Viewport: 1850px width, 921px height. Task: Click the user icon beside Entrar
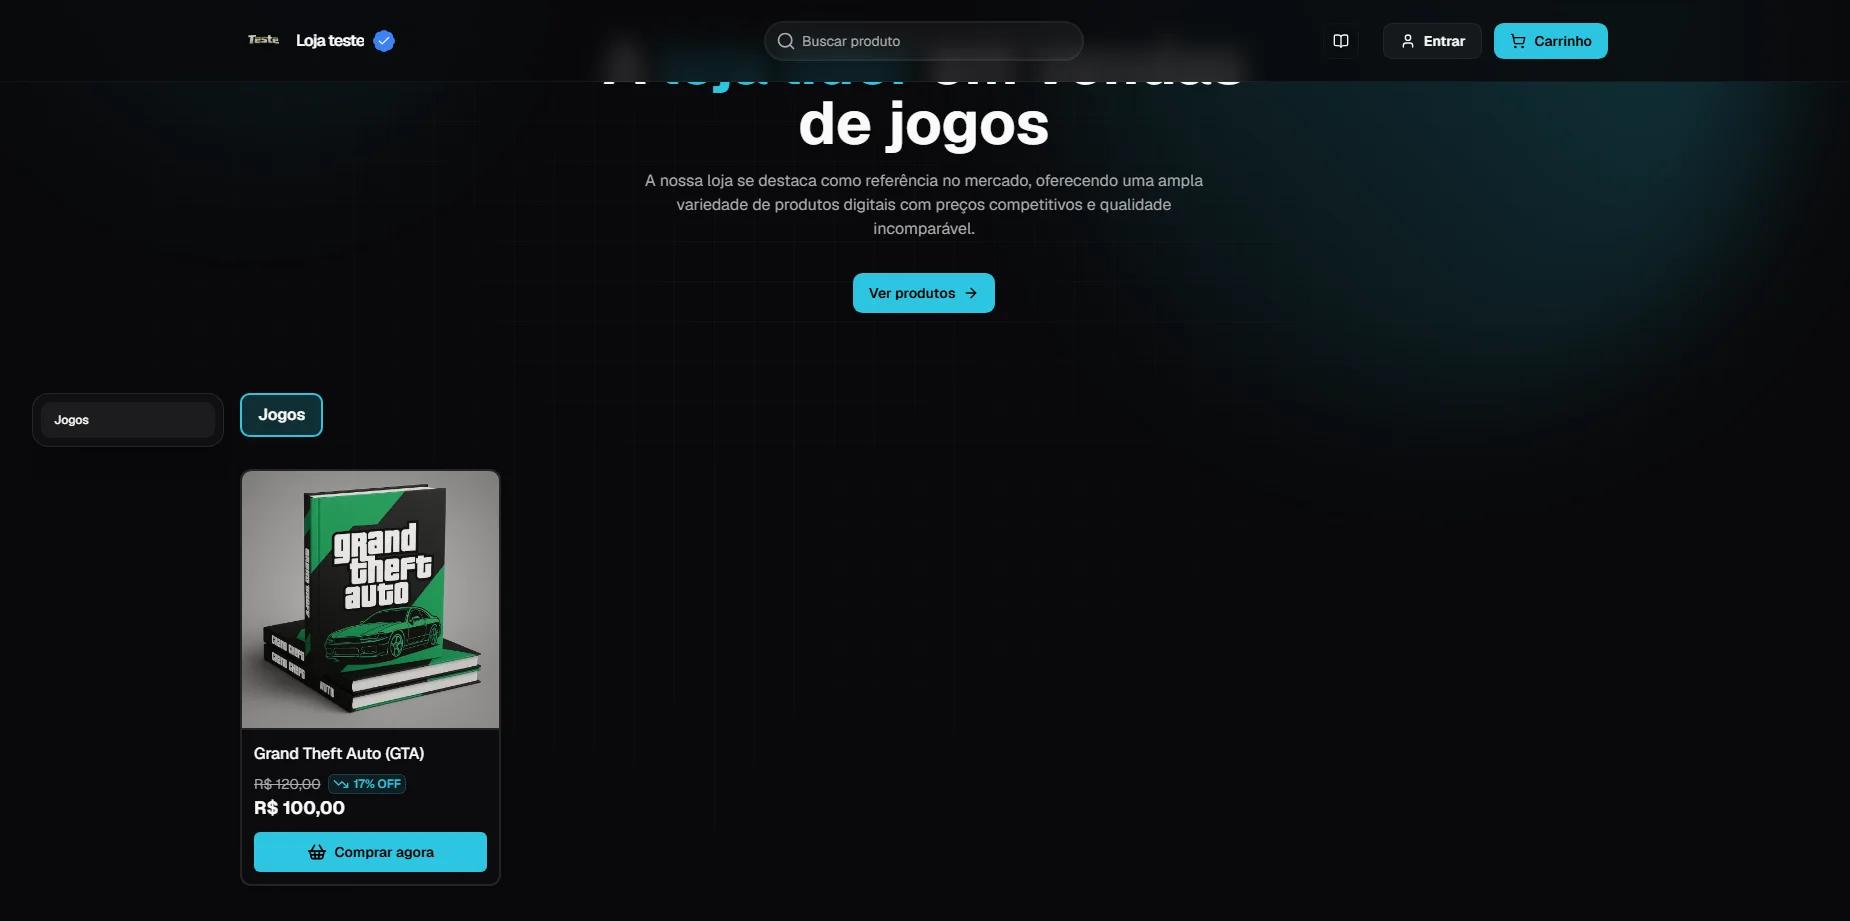pos(1408,41)
